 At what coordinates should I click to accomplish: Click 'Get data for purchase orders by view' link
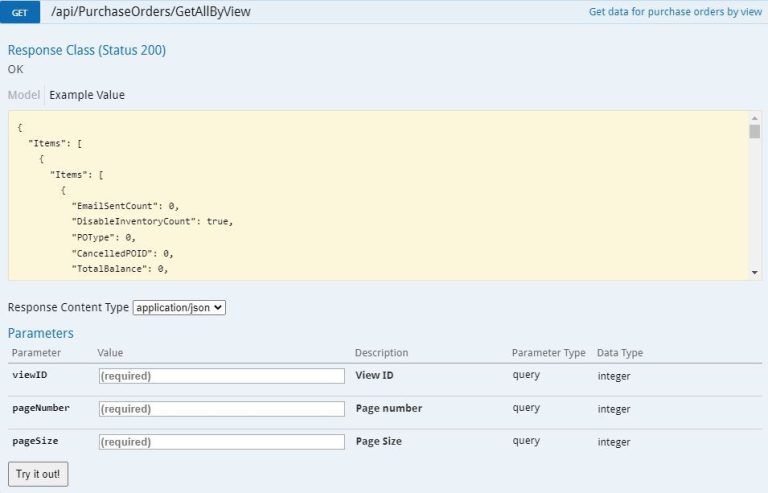pyautogui.click(x=675, y=12)
